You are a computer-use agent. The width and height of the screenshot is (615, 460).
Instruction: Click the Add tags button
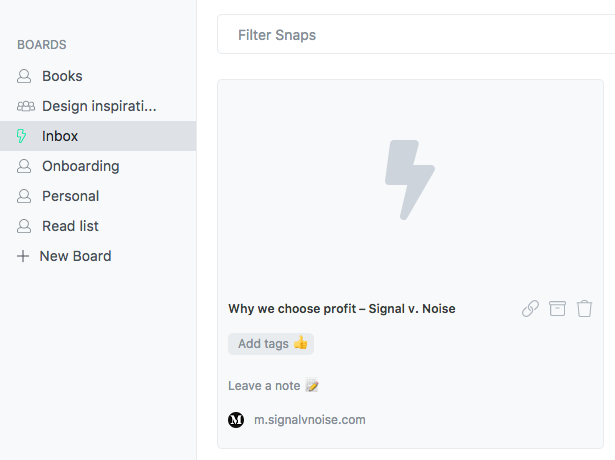point(271,344)
